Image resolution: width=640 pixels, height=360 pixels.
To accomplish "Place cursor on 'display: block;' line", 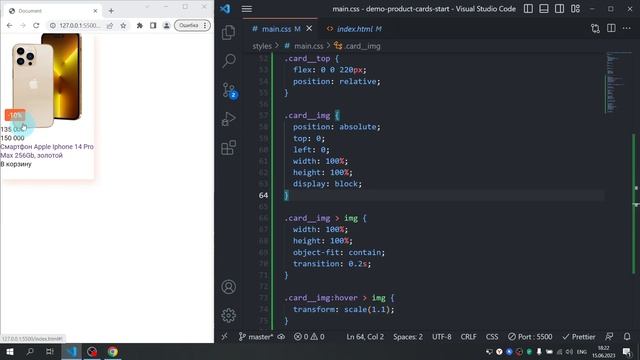I will click(x=327, y=184).
